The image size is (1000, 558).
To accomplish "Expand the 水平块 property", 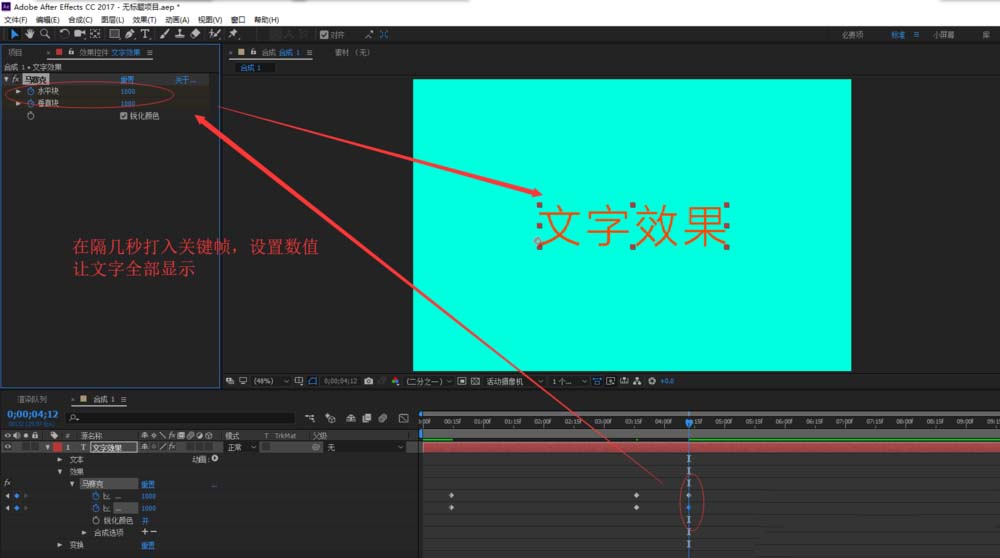I will (18, 91).
